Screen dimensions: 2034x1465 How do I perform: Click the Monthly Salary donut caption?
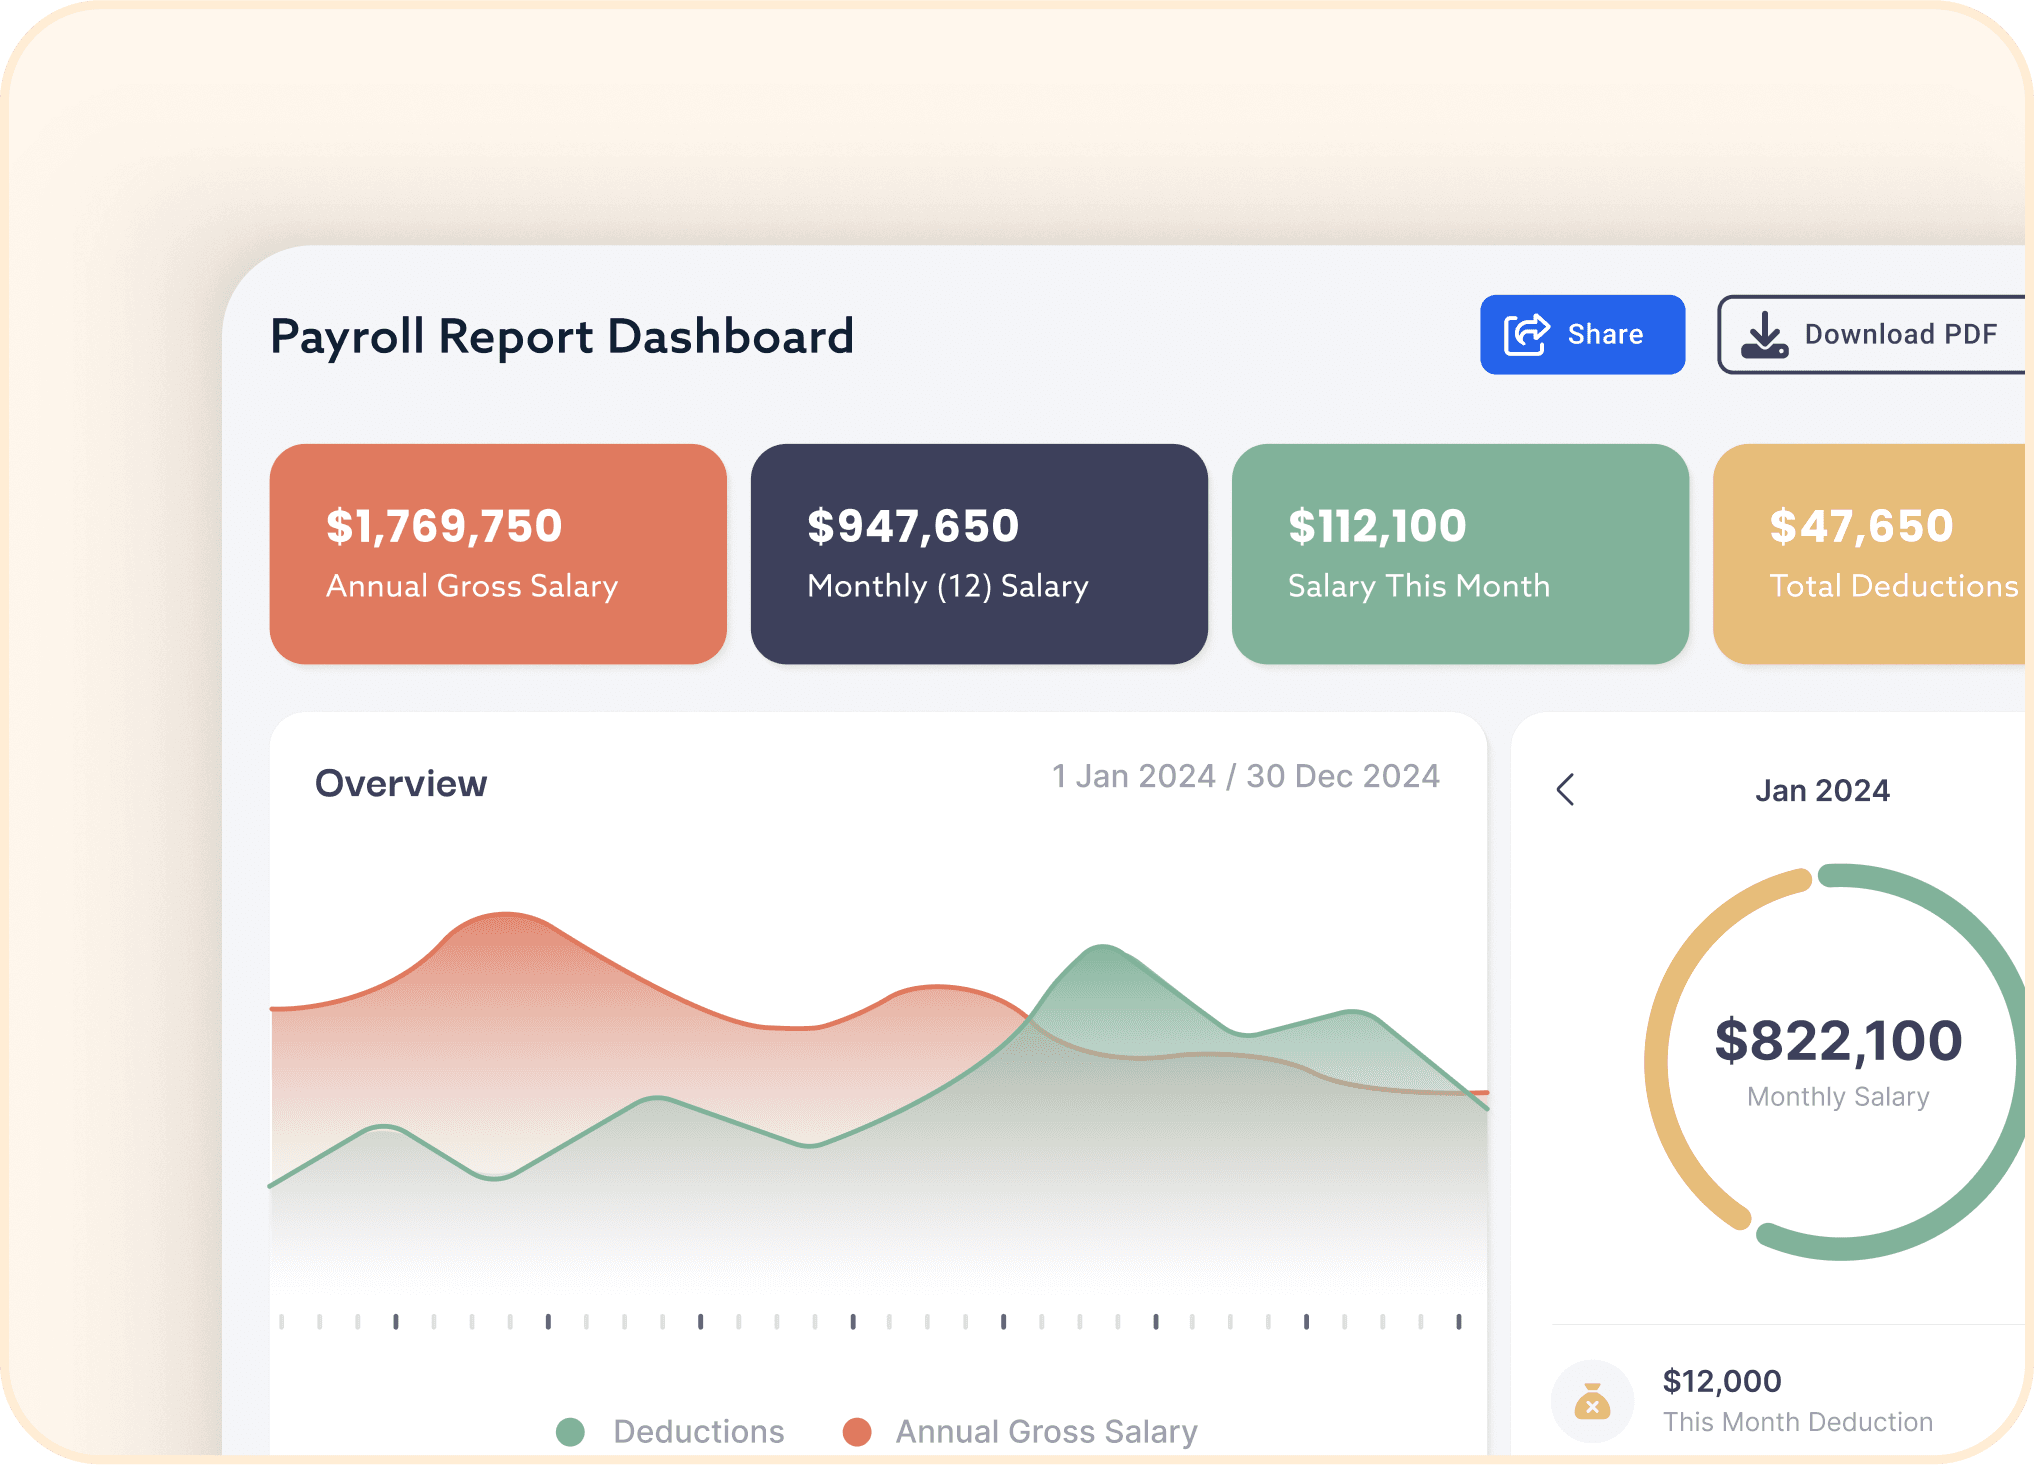[x=1838, y=1097]
